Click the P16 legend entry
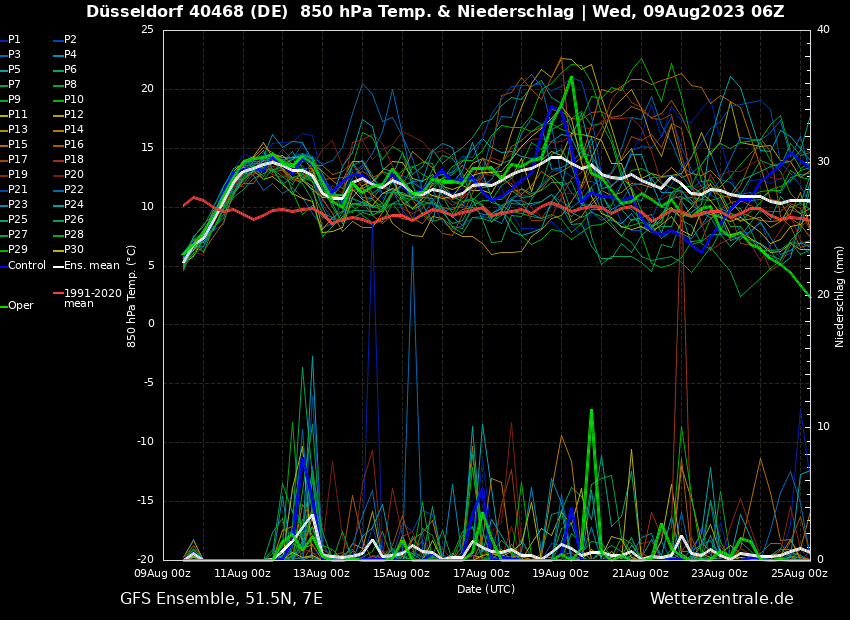Screen dimensions: 850x620 tap(74, 145)
